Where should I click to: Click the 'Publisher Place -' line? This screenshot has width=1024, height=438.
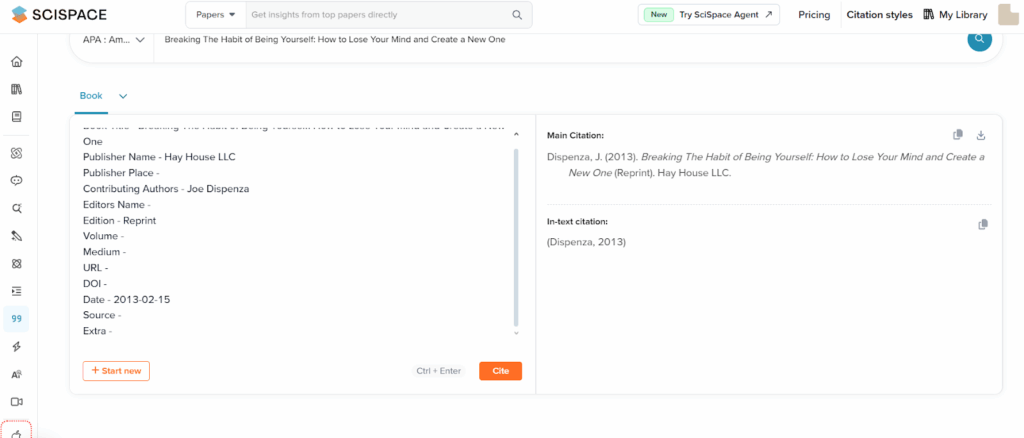tap(121, 173)
